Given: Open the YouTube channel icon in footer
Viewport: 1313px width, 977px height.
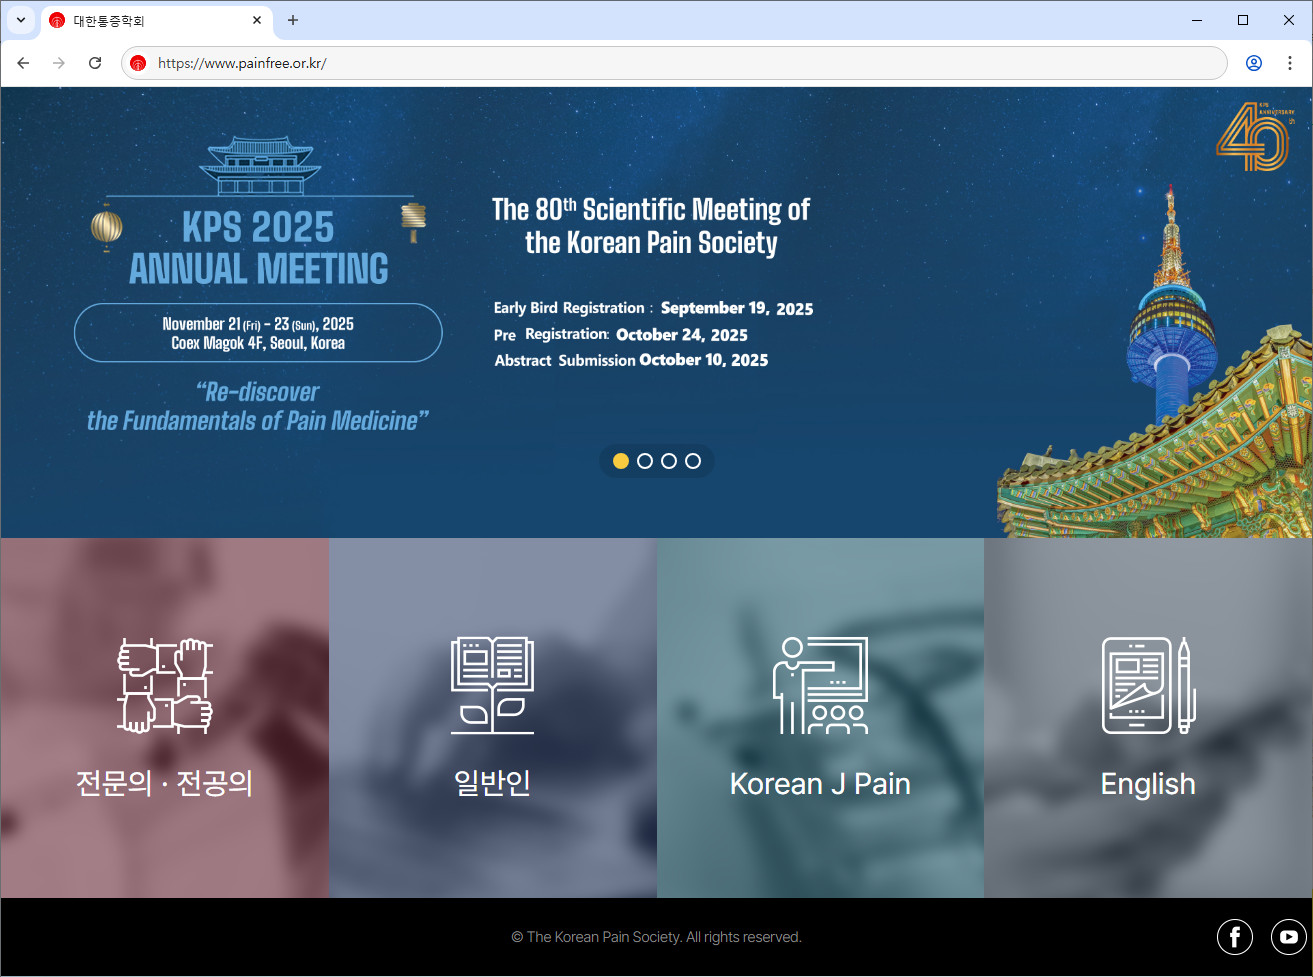Looking at the screenshot, I should [x=1289, y=937].
